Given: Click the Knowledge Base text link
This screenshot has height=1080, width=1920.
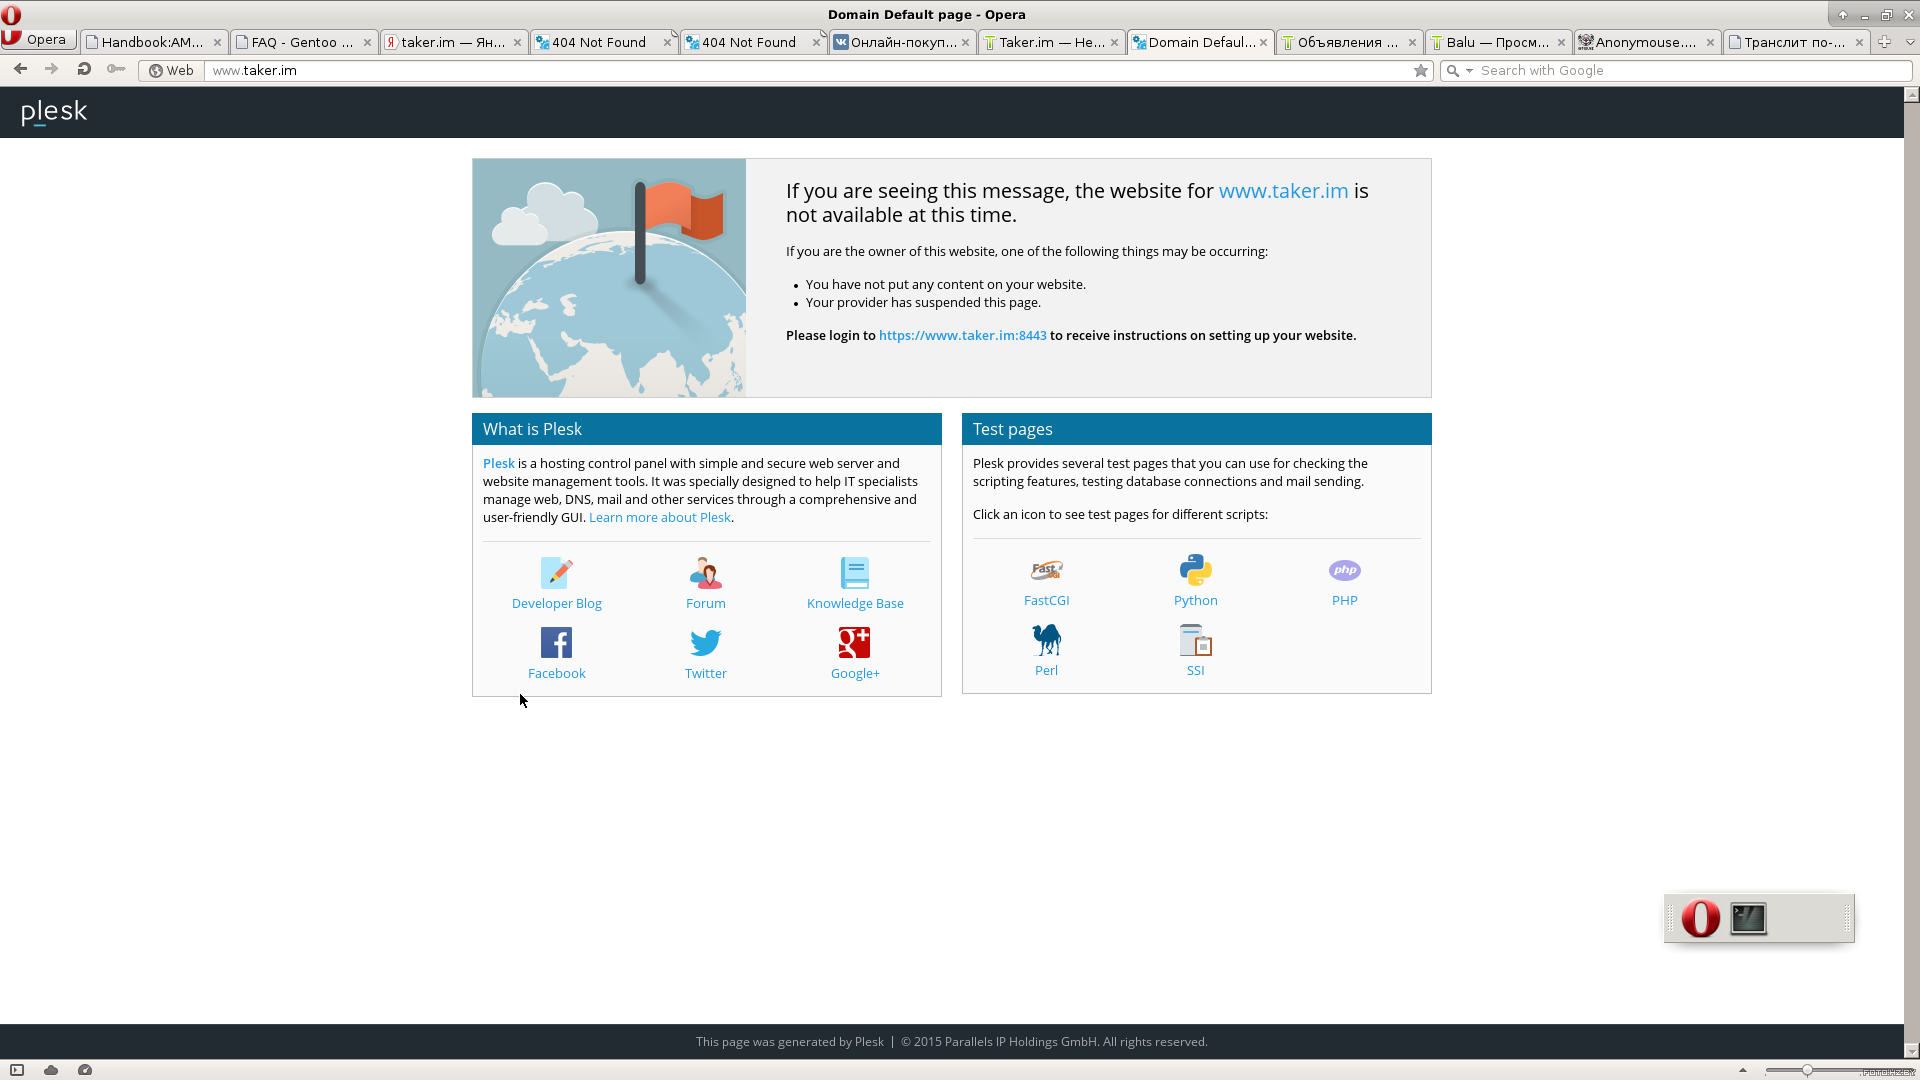Looking at the screenshot, I should [855, 603].
